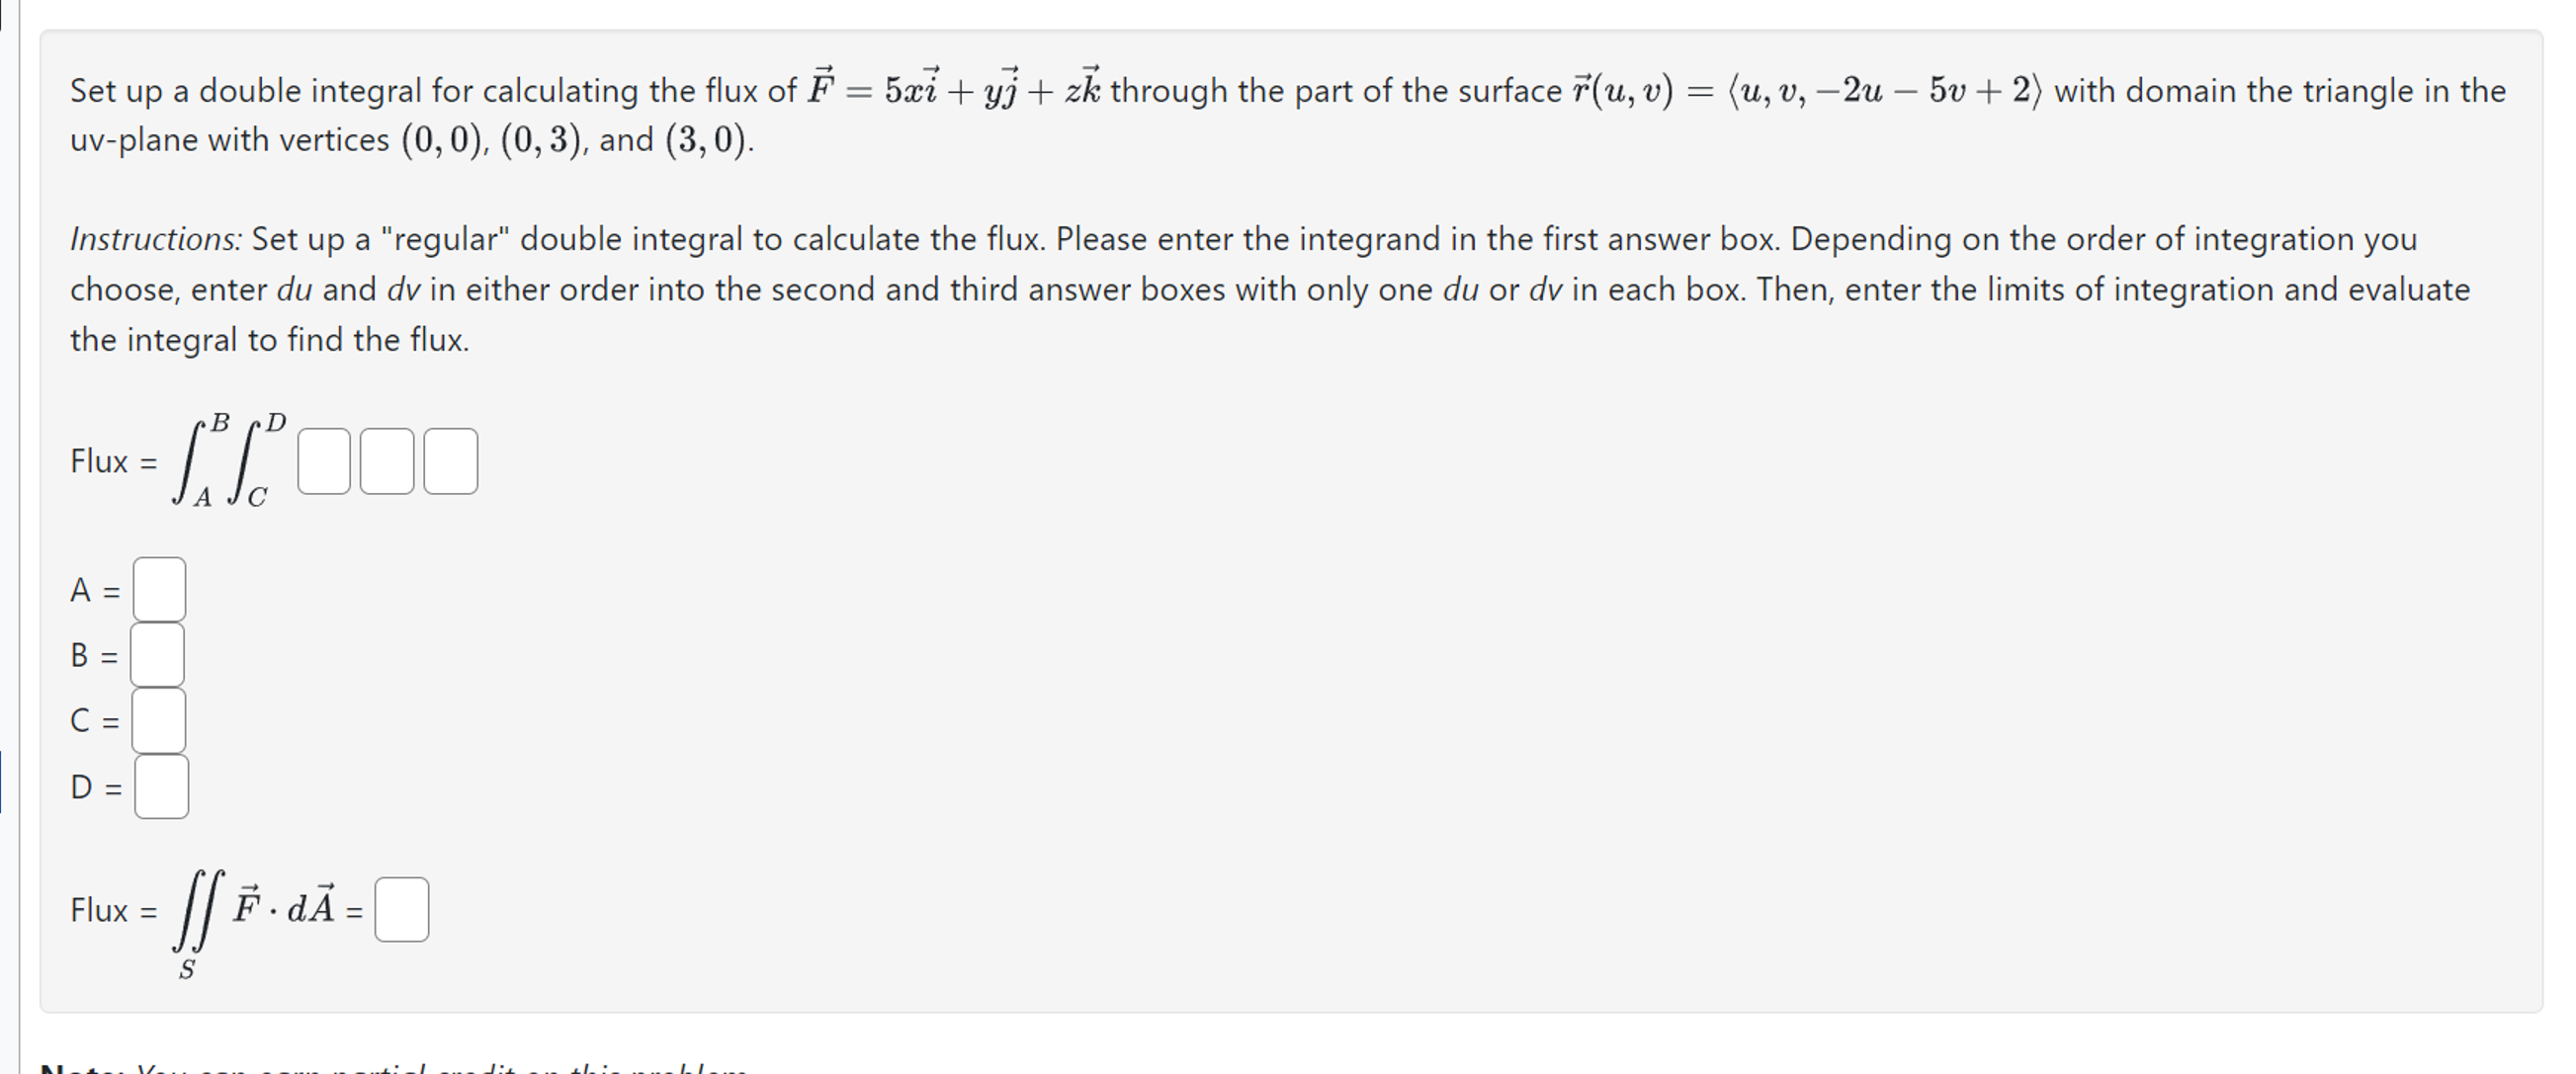This screenshot has width=2576, height=1074.
Task: Click the second answer box for du or dv
Action: [387, 461]
